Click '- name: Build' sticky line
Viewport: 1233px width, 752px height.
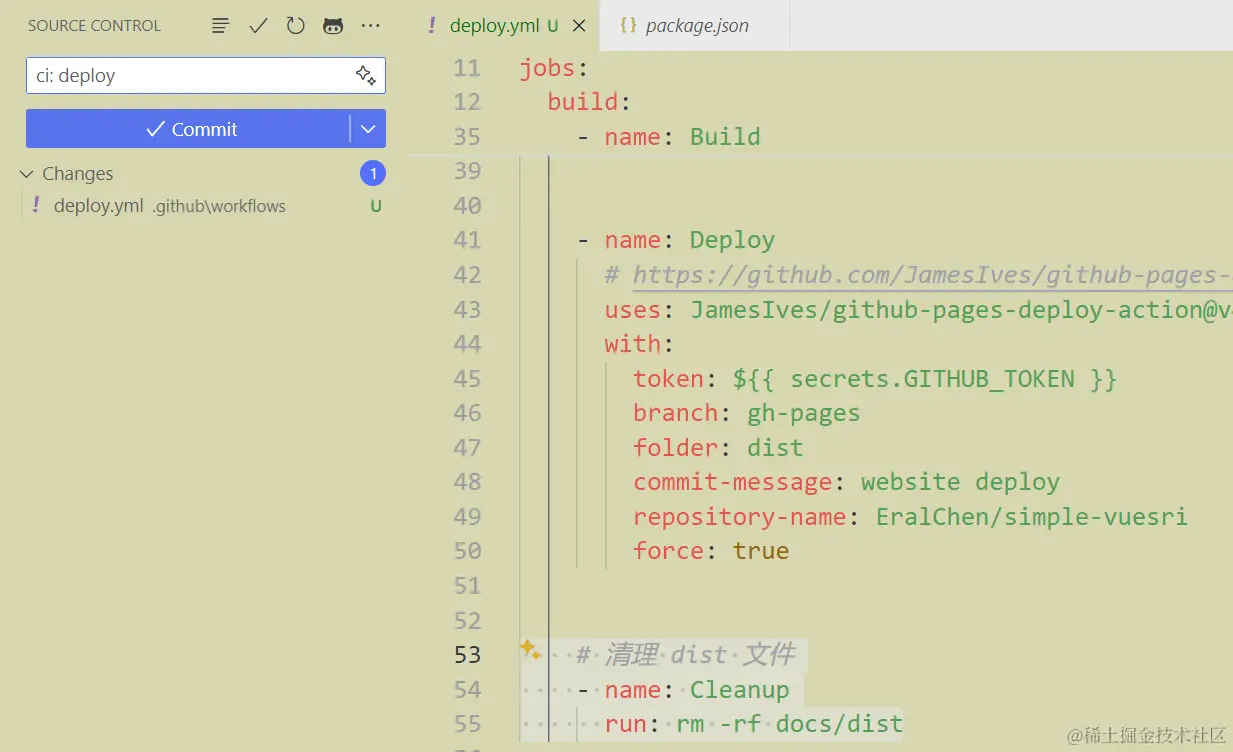668,137
